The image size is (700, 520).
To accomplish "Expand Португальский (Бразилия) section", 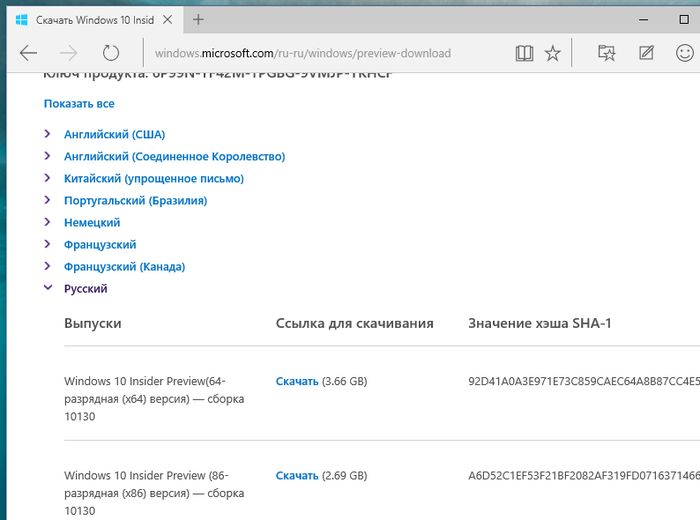I will pos(135,200).
